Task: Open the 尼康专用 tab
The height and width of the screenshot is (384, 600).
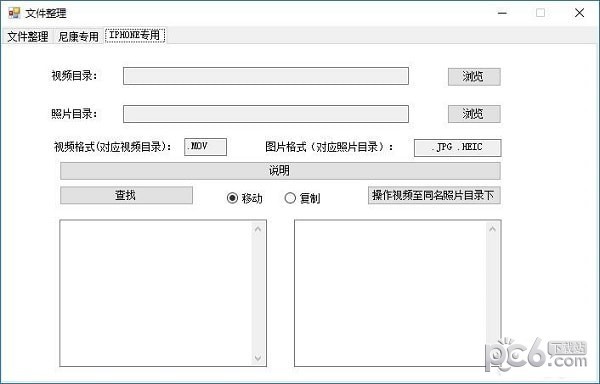Action: pyautogui.click(x=78, y=36)
